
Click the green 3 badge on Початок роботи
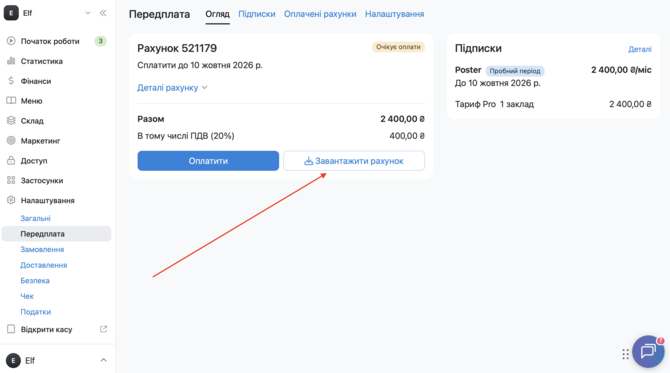[x=100, y=41]
